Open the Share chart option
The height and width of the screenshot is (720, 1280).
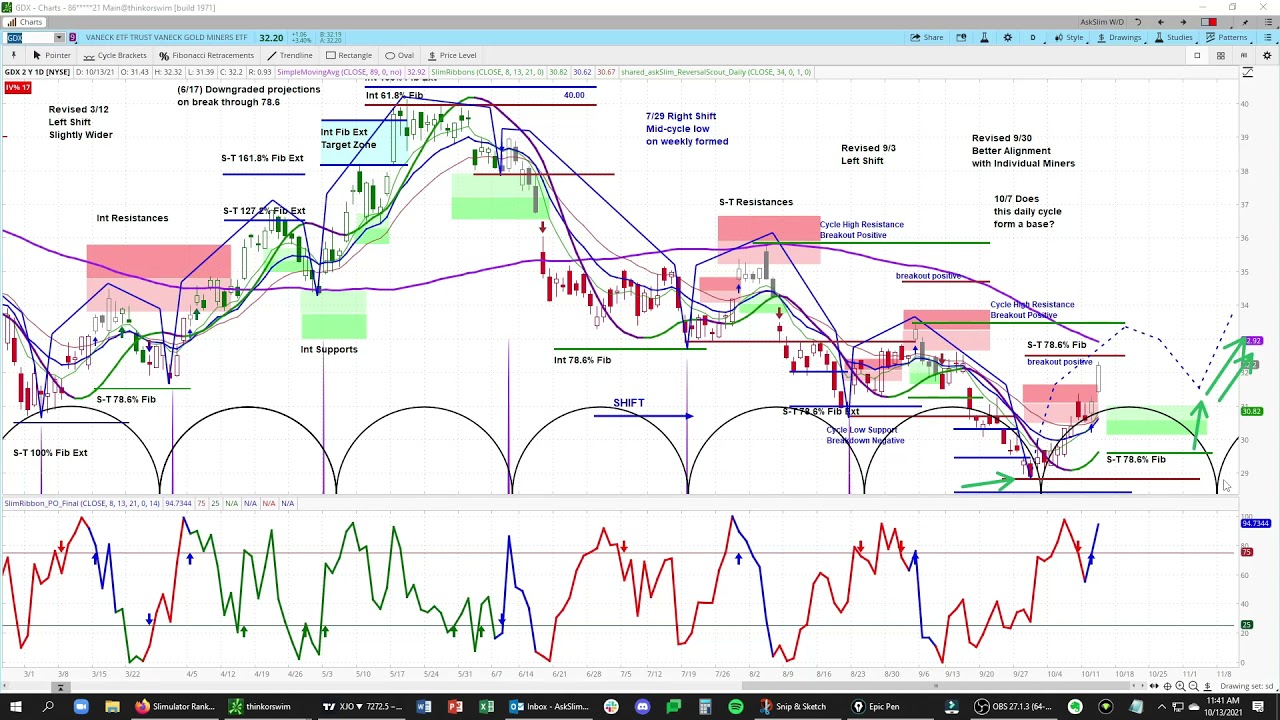(x=926, y=38)
